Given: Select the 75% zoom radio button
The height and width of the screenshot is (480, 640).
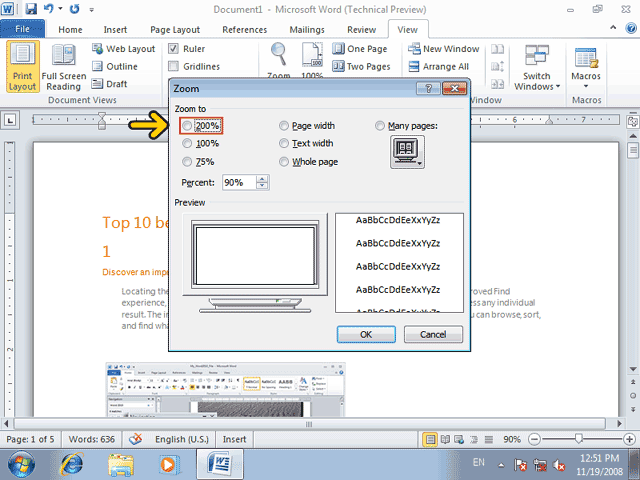Looking at the screenshot, I should (187, 162).
